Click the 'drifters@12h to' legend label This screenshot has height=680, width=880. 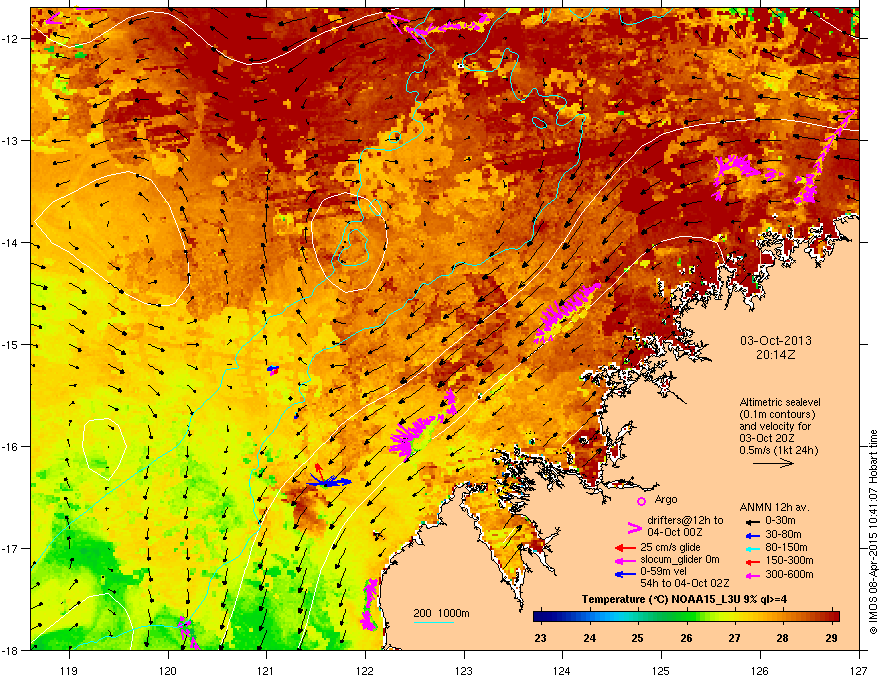point(685,521)
